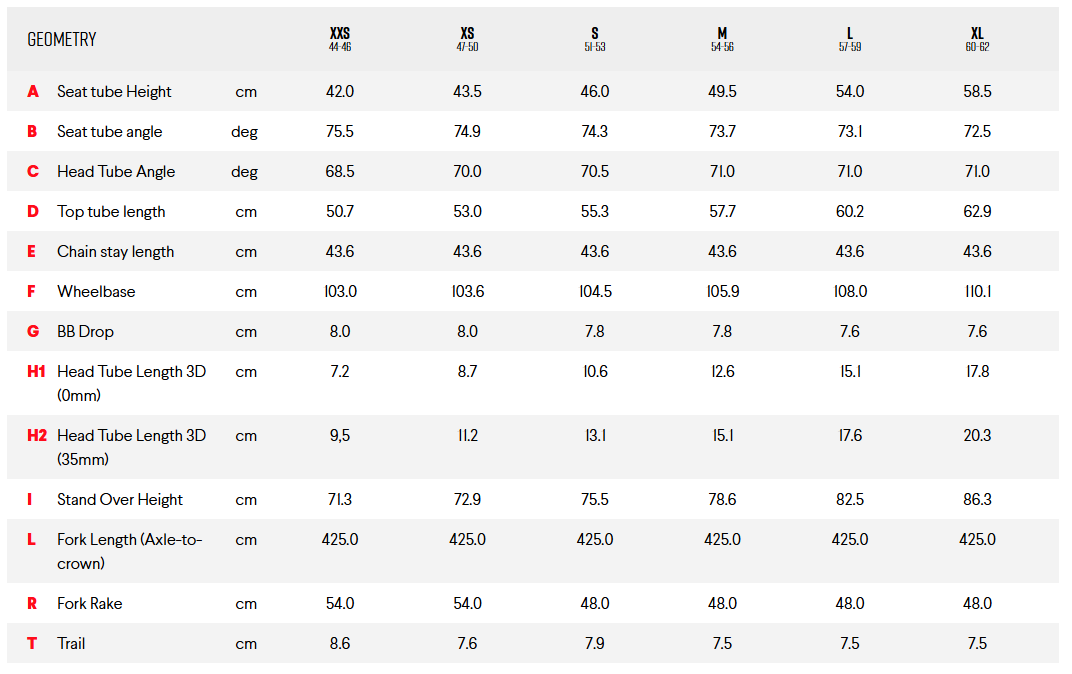
Task: Click the Stand Over Height label
Action: coord(120,500)
